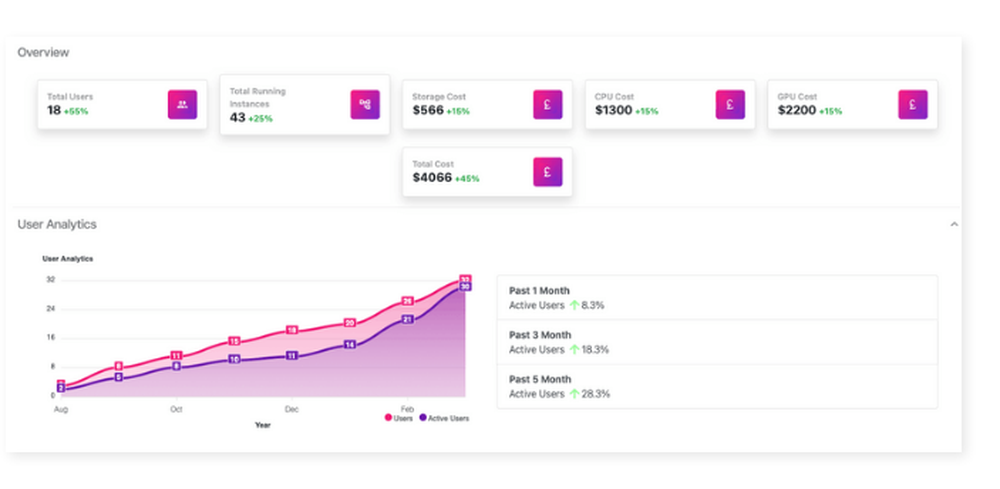The width and height of the screenshot is (1000, 489).
Task: Collapse the User Analytics section
Action: coord(954,224)
